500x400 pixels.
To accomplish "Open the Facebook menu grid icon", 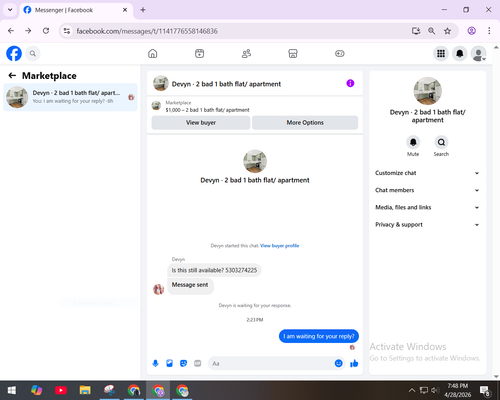I will click(441, 53).
